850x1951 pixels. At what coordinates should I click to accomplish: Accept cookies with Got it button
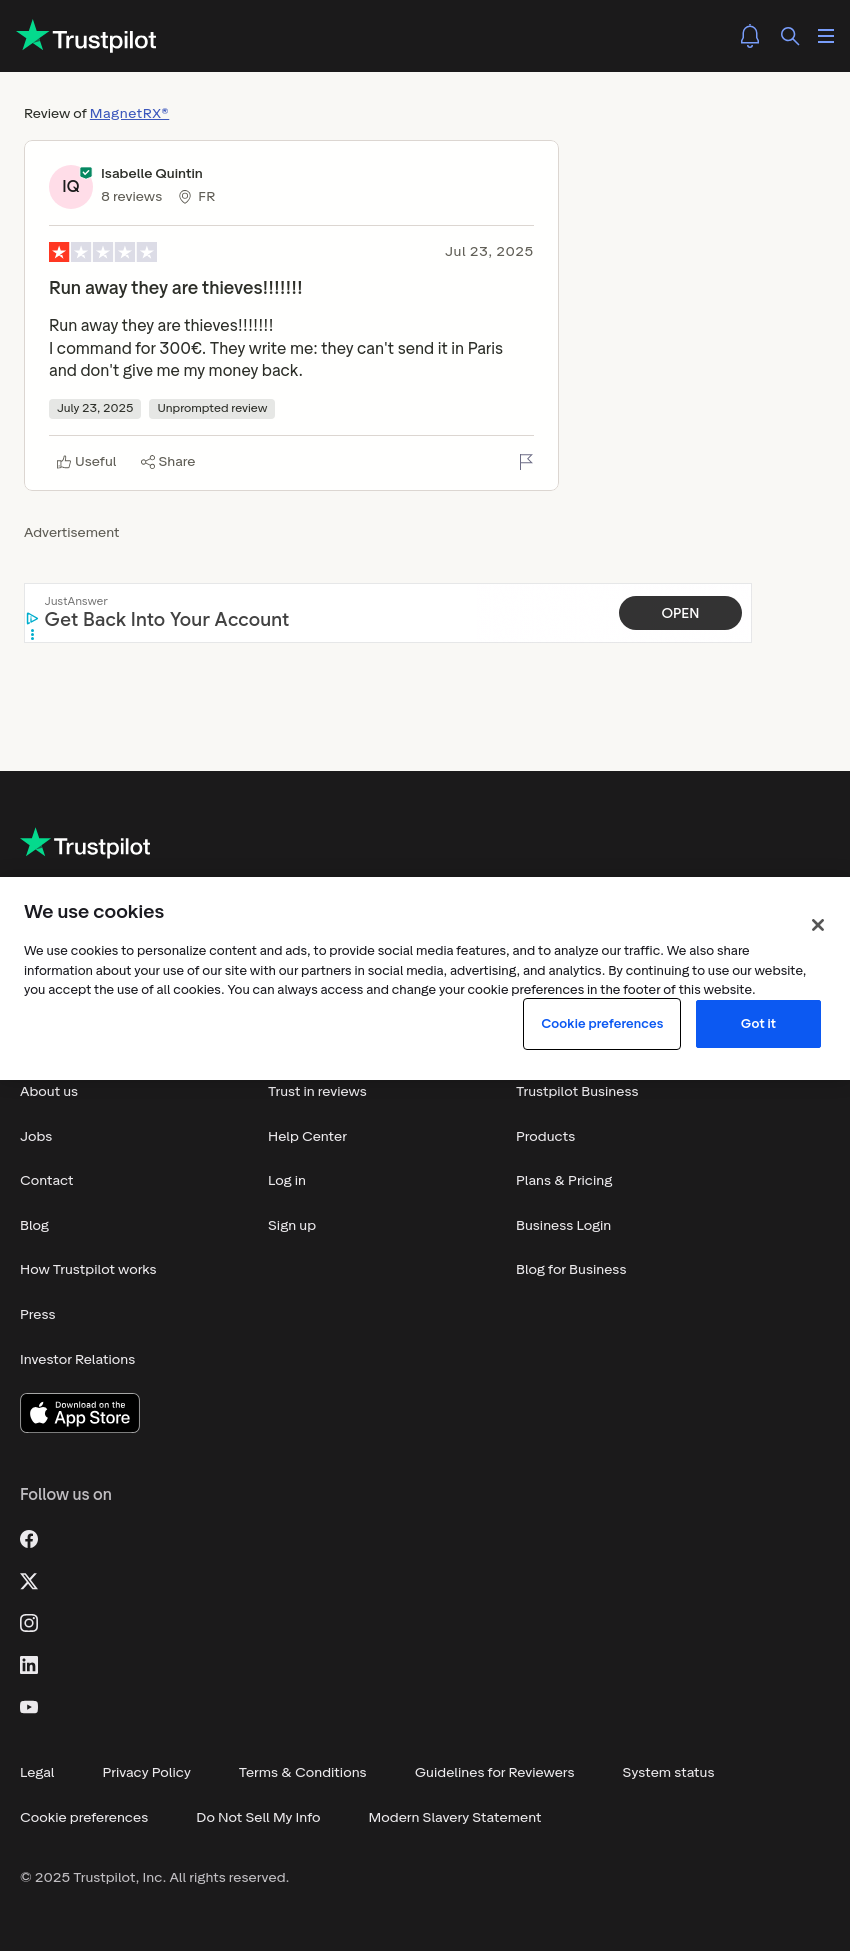click(758, 1024)
